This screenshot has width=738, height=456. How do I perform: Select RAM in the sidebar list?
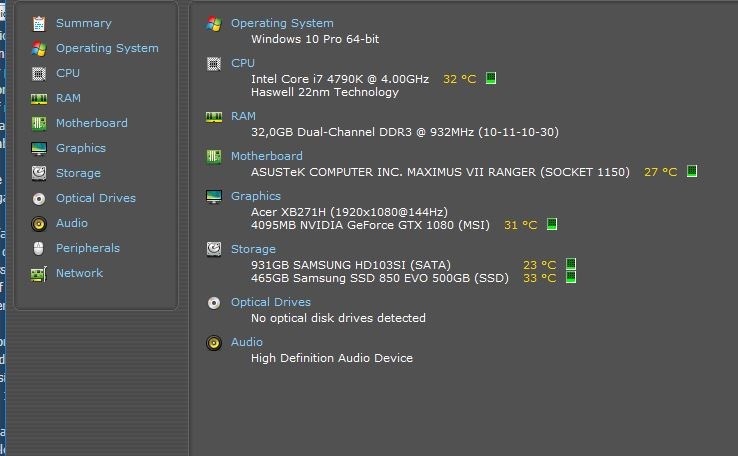point(68,98)
